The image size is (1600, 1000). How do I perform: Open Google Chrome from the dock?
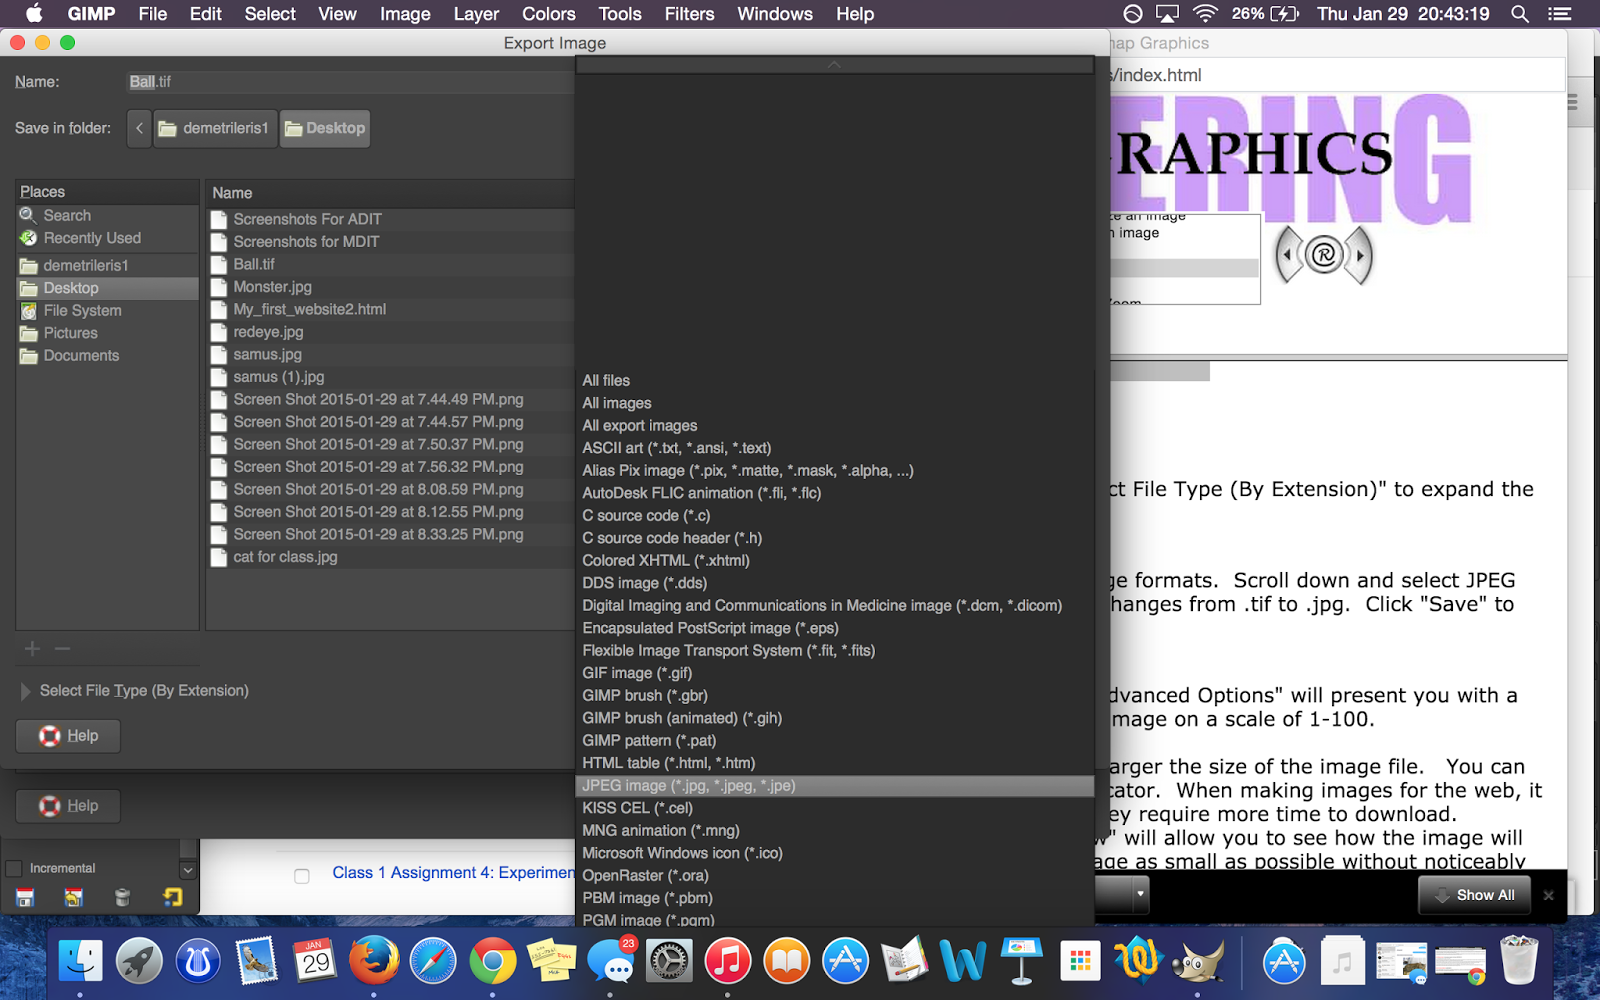[492, 961]
